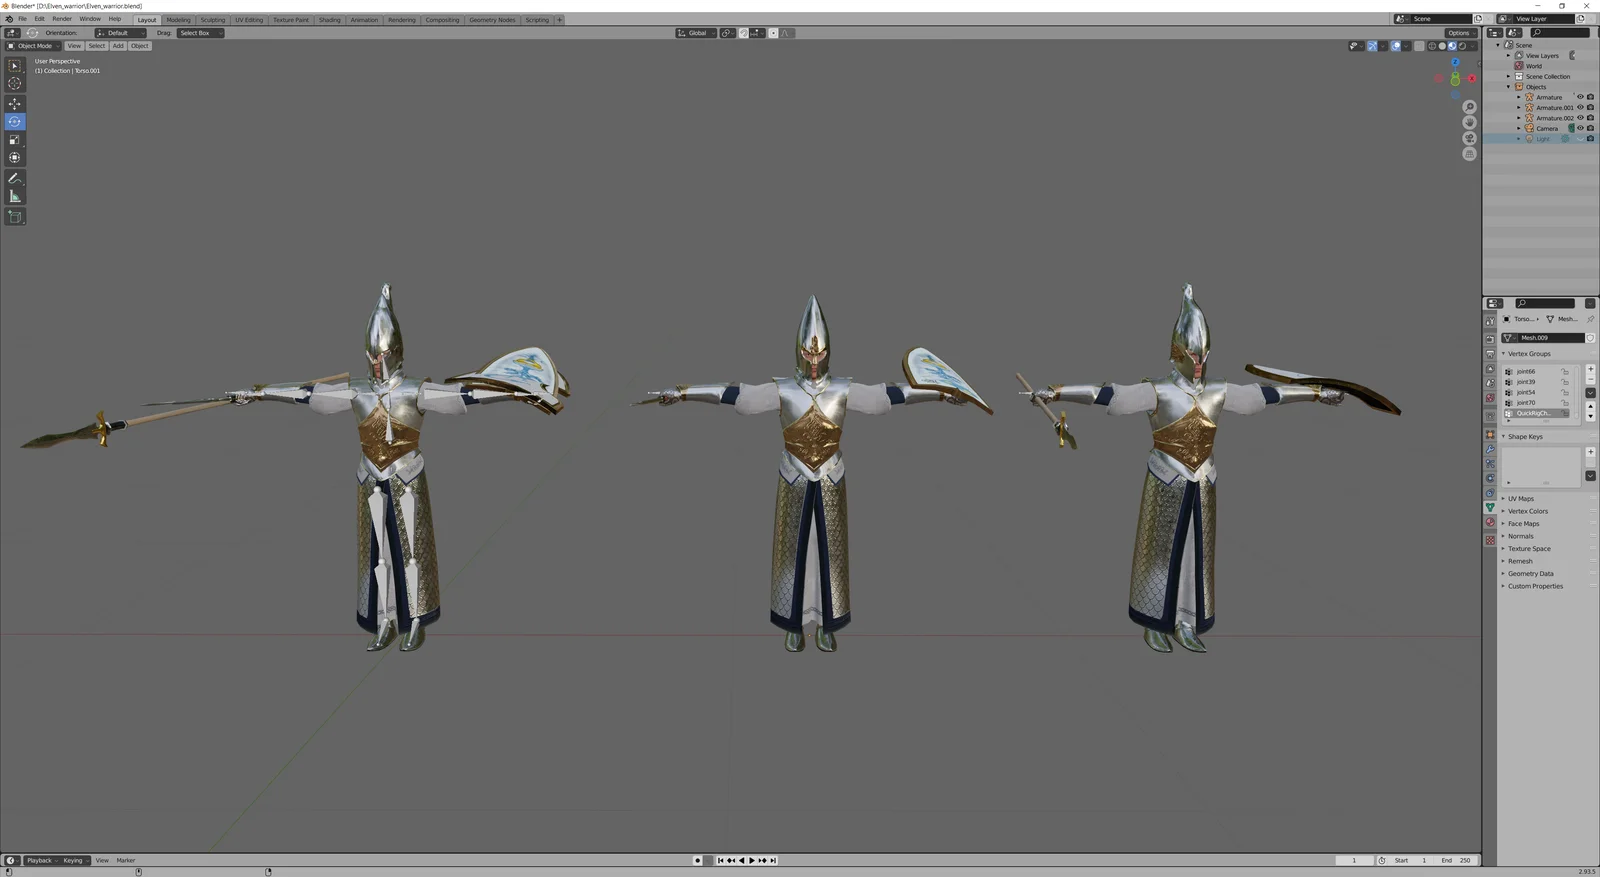
Task: Select the Rotate tool
Action: tap(15, 122)
